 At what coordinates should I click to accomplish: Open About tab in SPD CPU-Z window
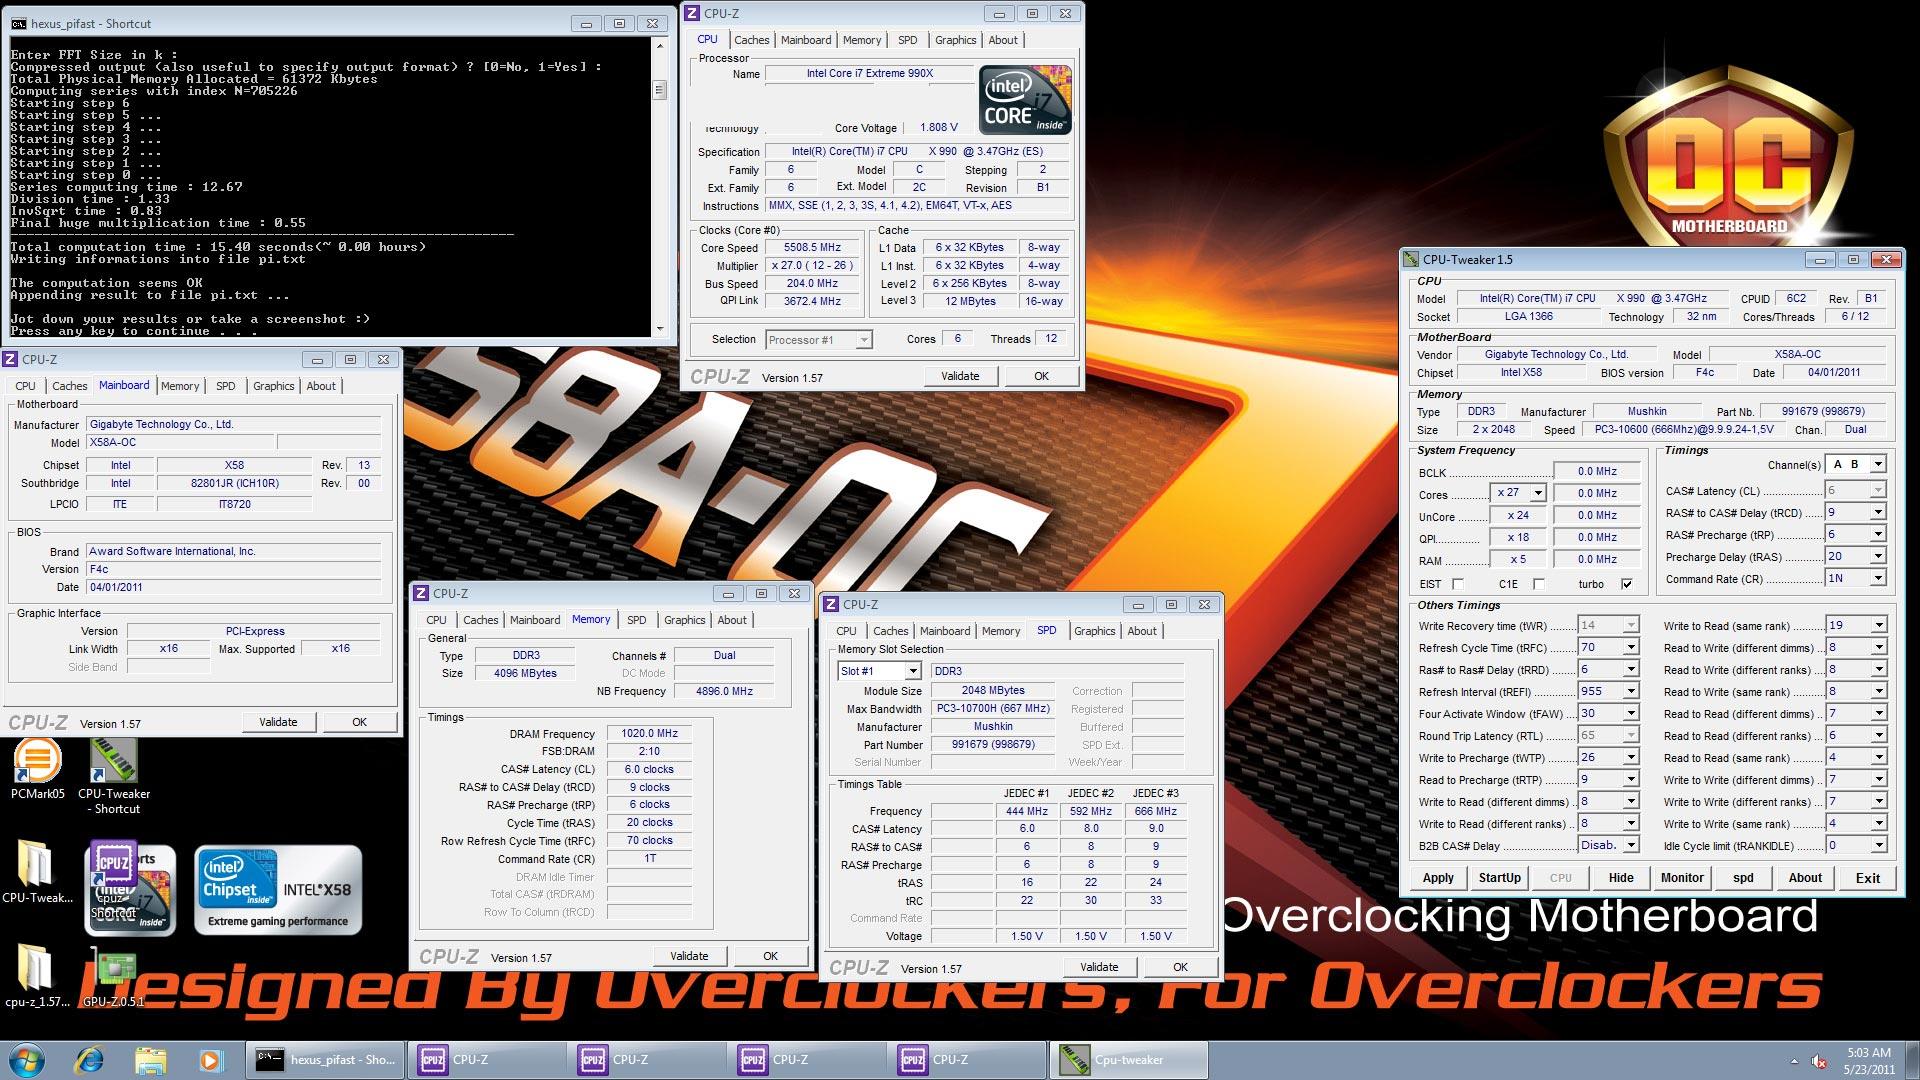[1142, 631]
